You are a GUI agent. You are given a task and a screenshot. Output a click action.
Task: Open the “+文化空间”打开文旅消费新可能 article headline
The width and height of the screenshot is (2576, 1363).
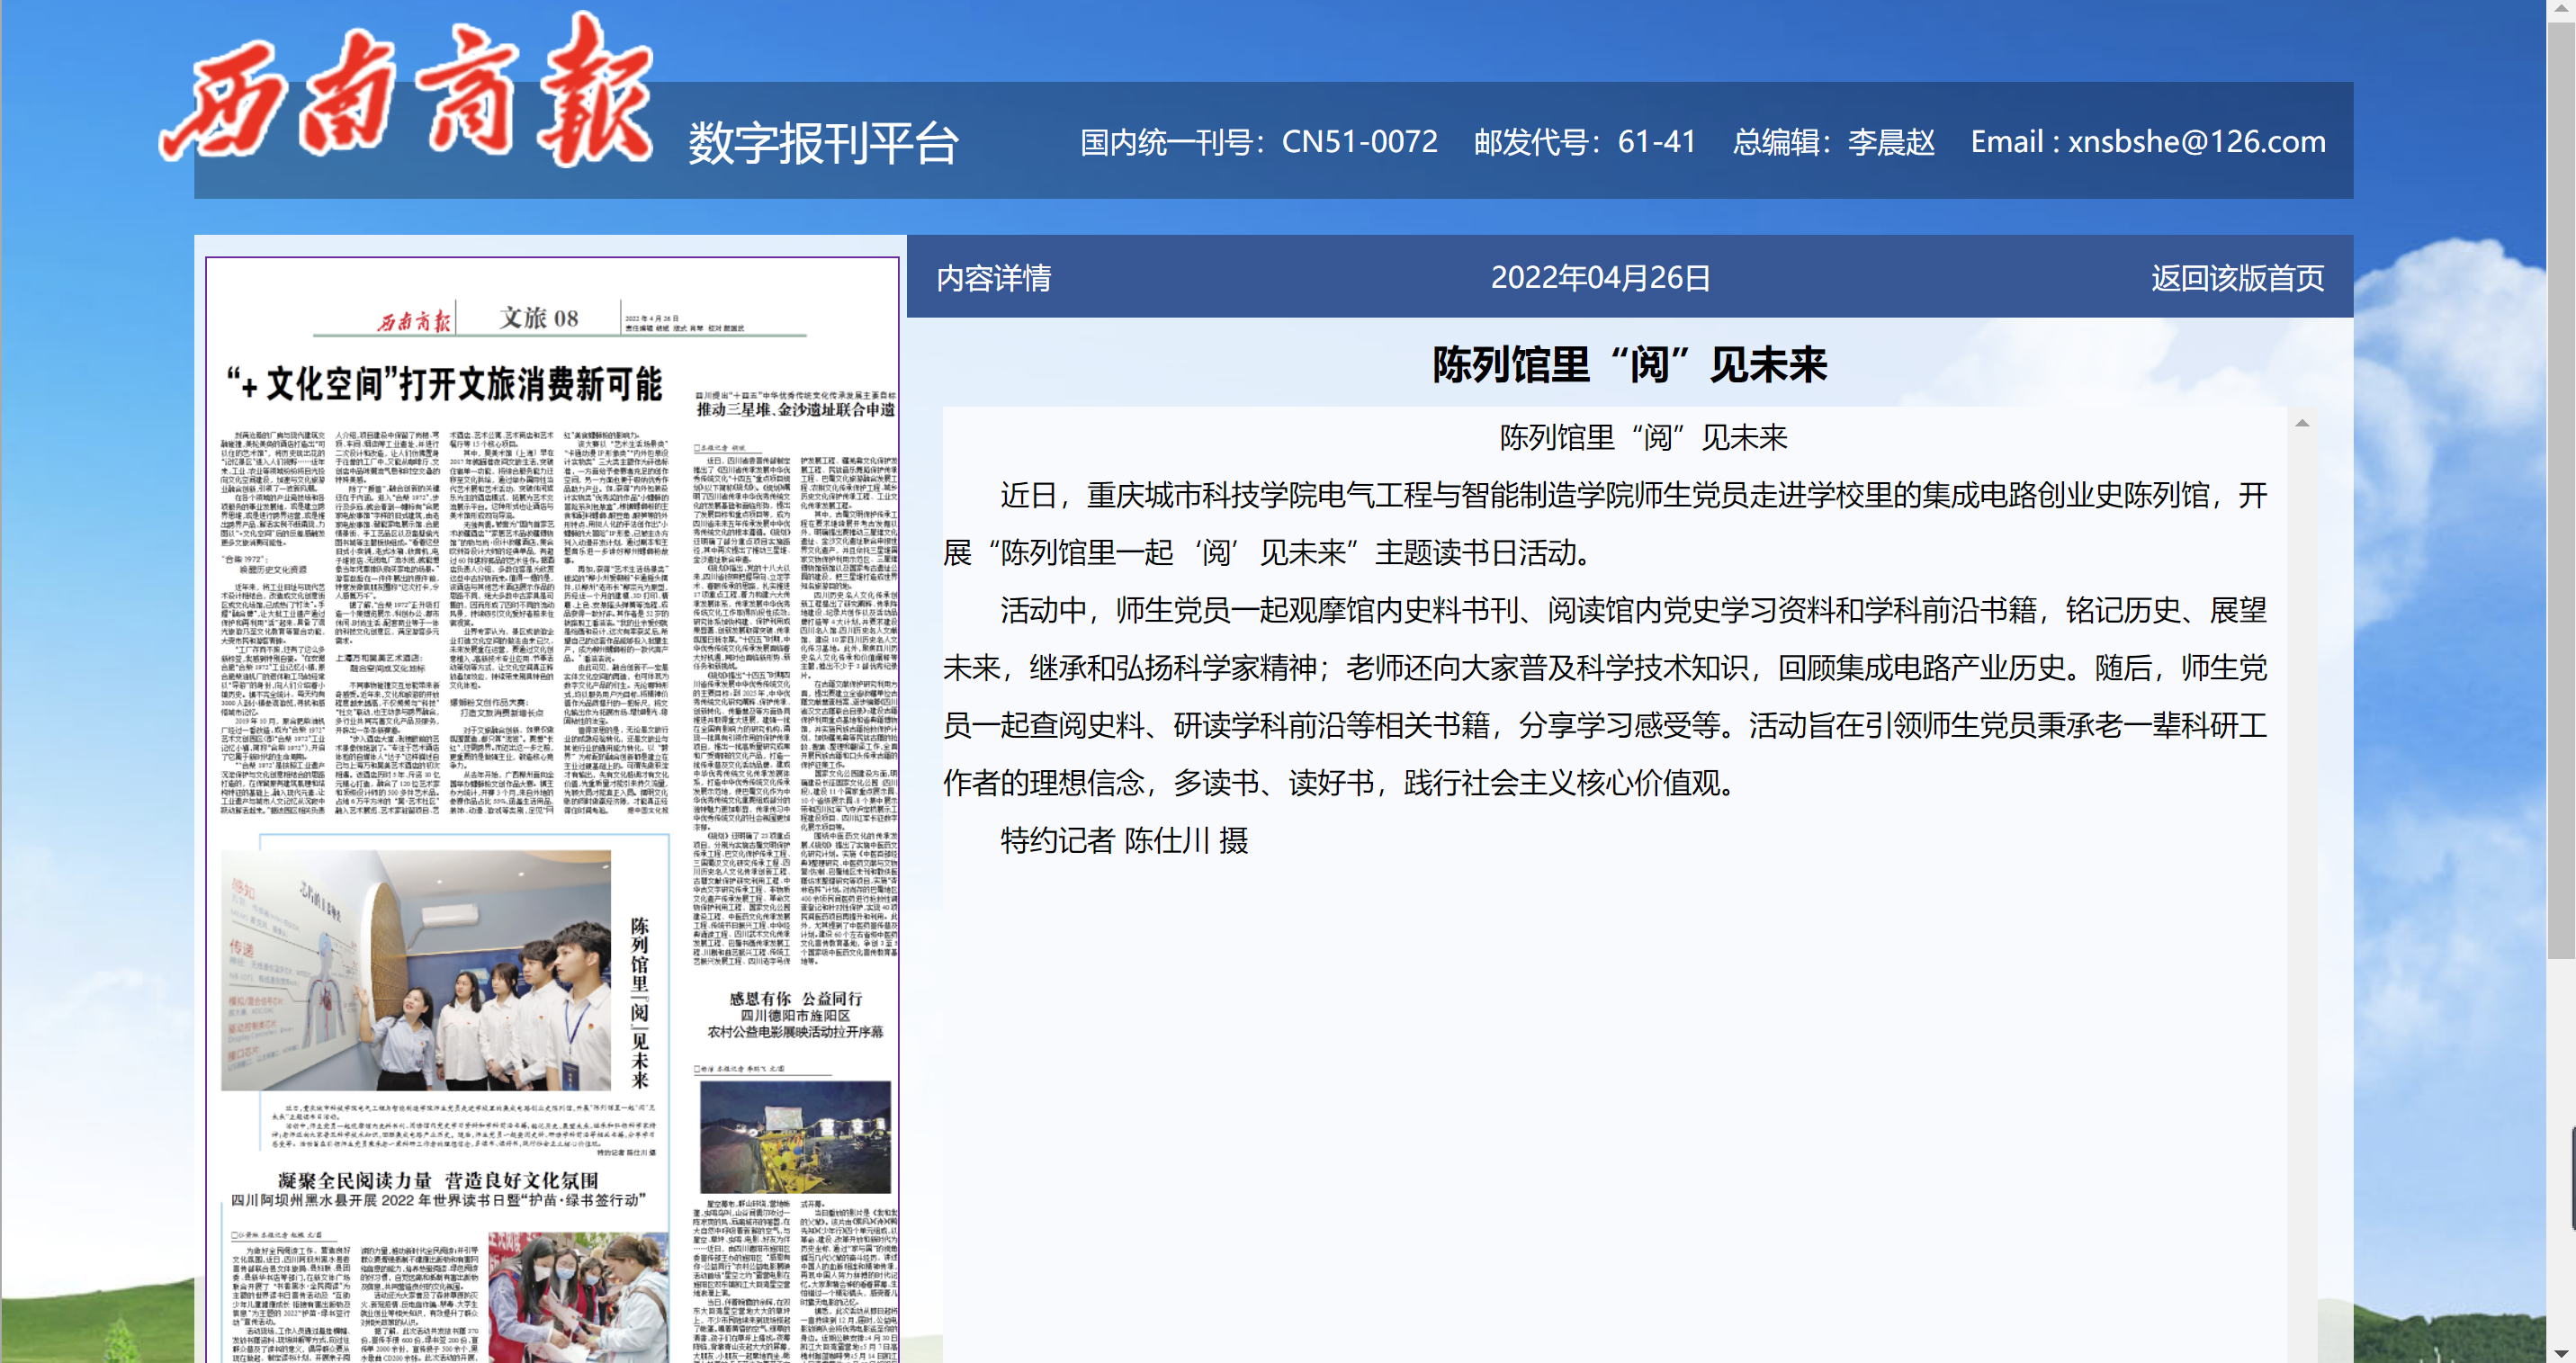444,384
